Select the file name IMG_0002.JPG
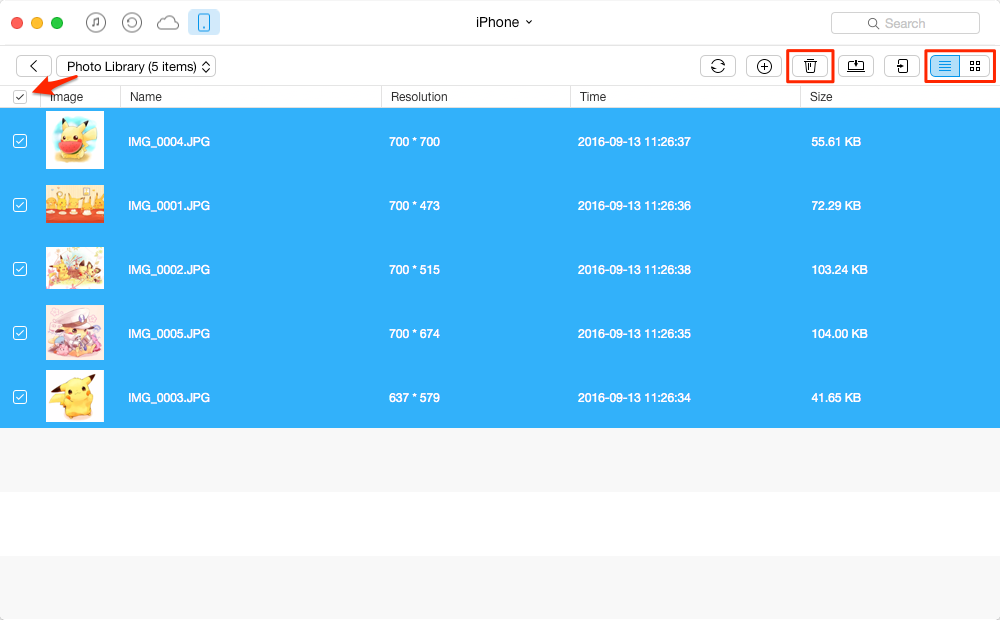 169,270
